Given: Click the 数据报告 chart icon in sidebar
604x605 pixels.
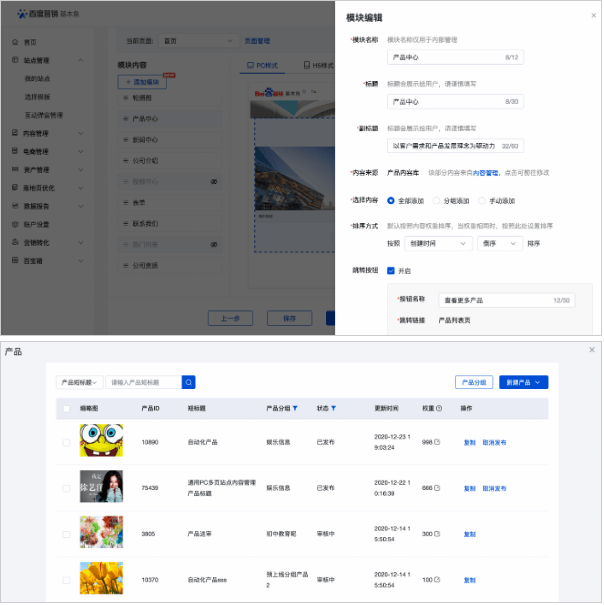Looking at the screenshot, I should tap(15, 206).
